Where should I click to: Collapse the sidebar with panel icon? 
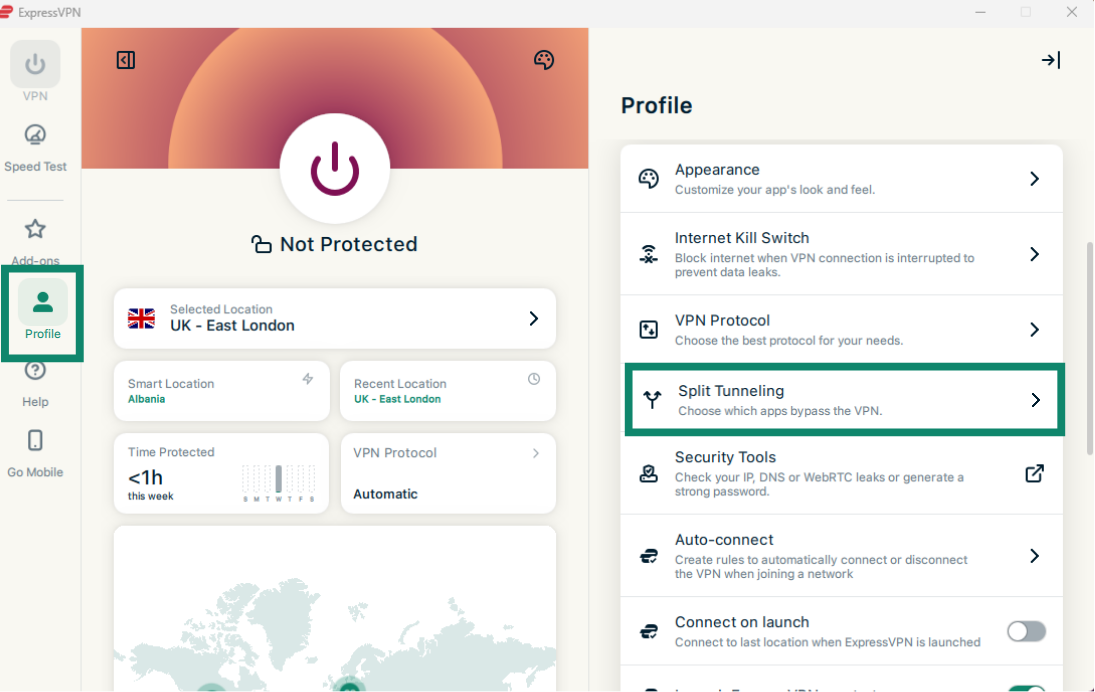tap(126, 60)
